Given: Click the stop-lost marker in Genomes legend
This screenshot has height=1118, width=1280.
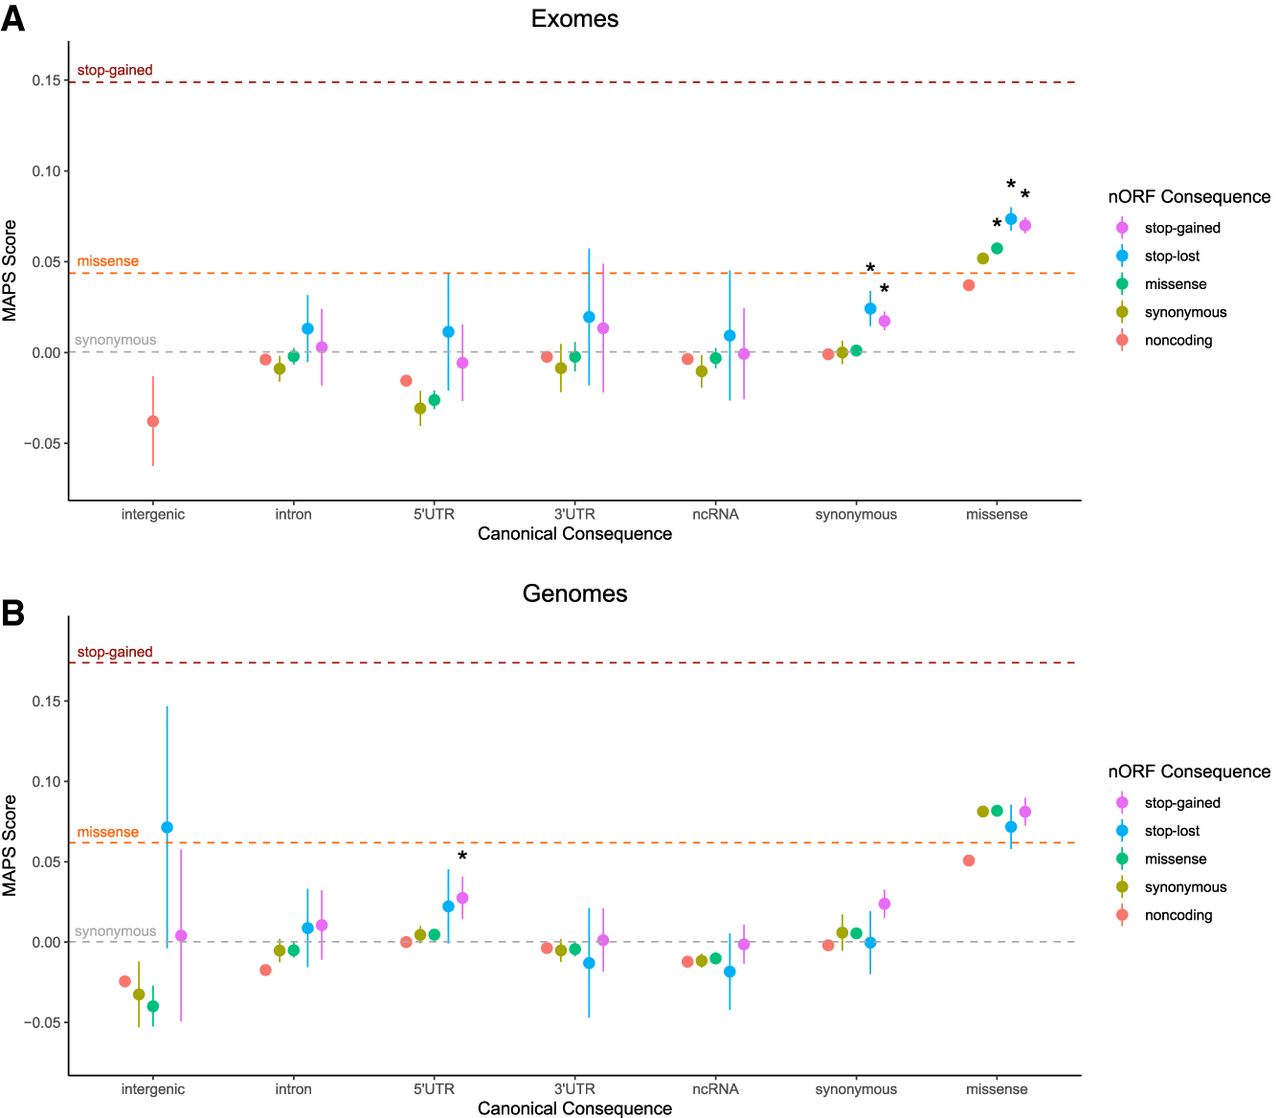Looking at the screenshot, I should tap(1122, 831).
